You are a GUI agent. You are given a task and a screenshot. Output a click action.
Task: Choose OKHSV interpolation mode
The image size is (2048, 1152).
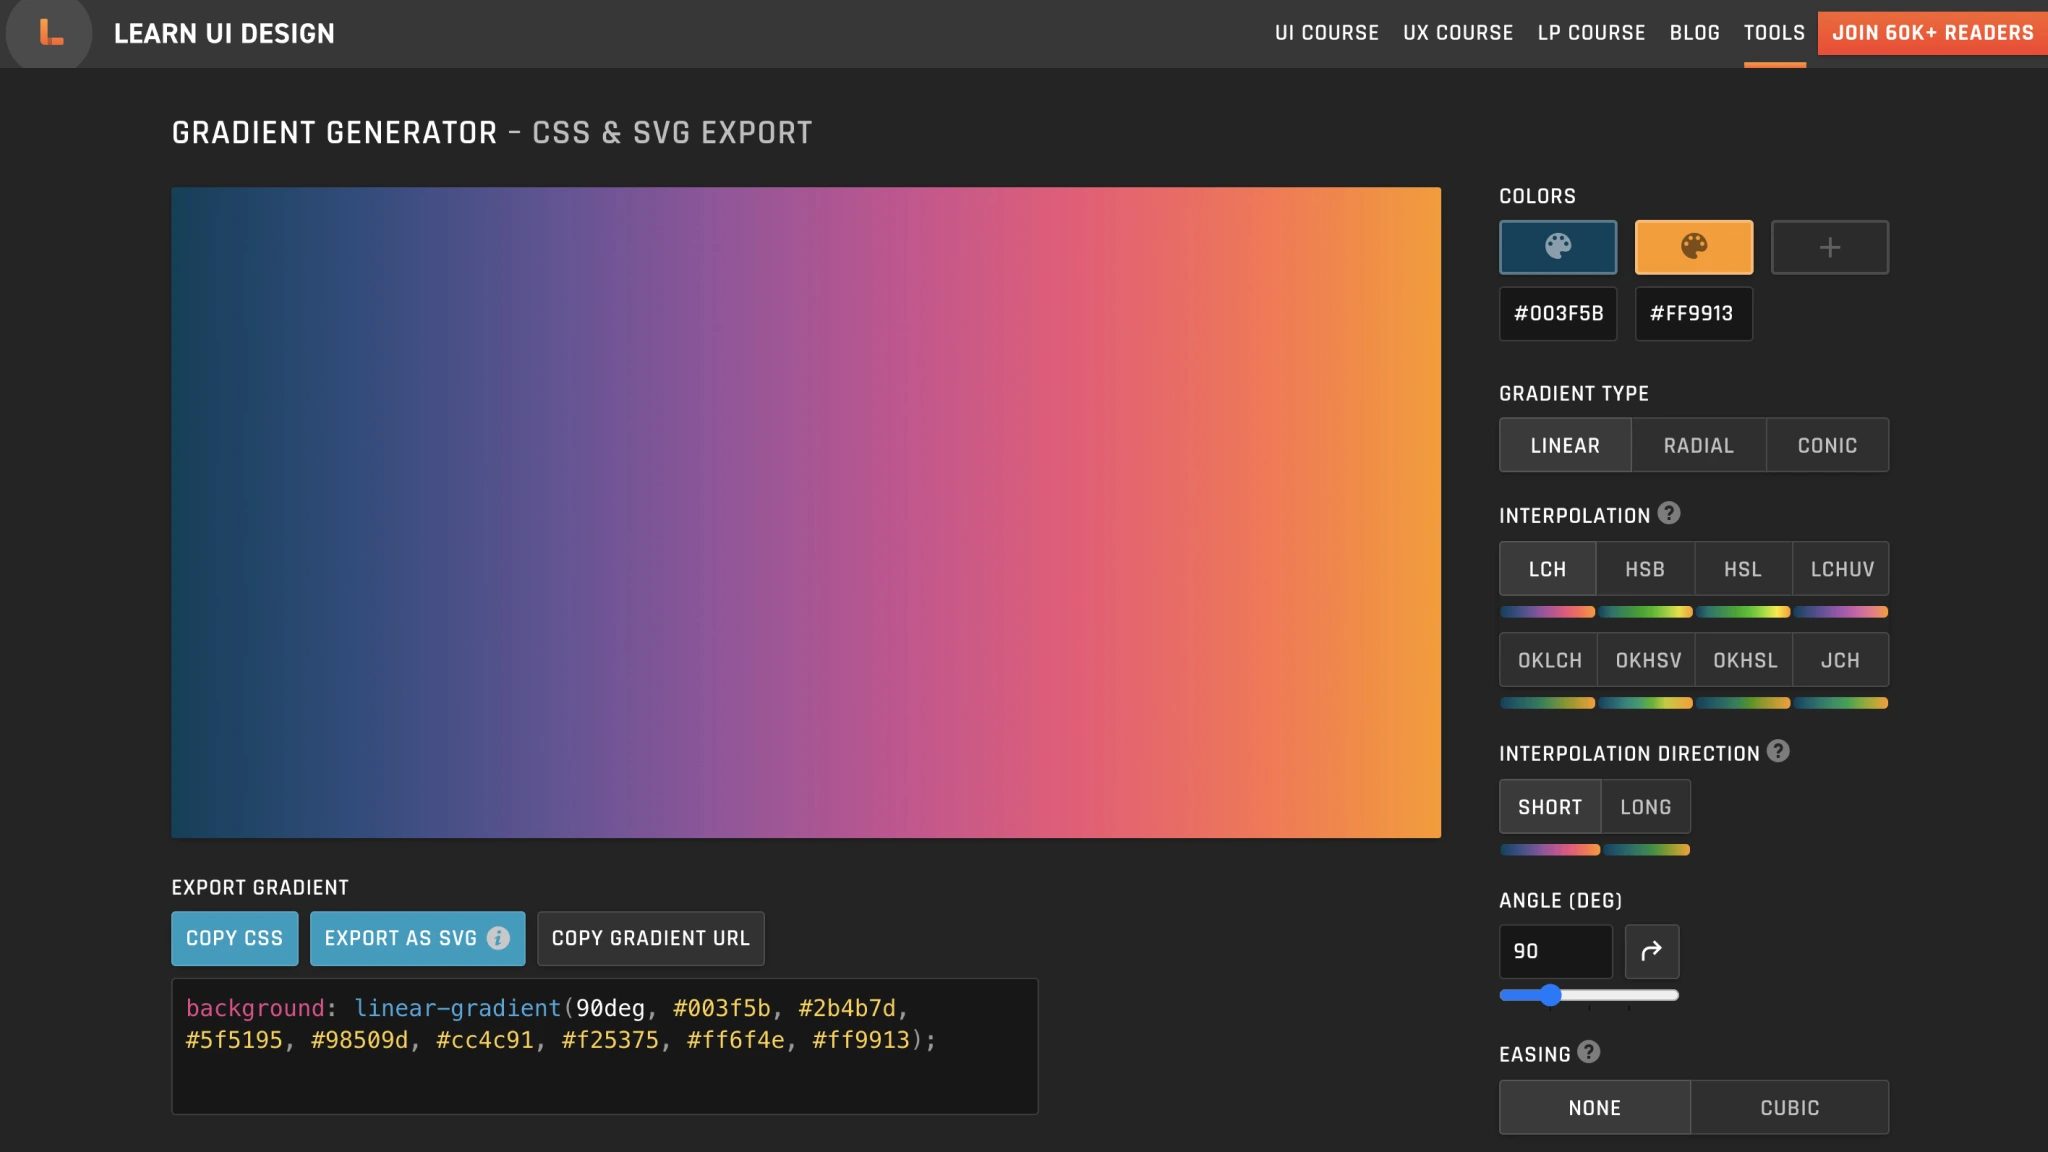pos(1646,660)
